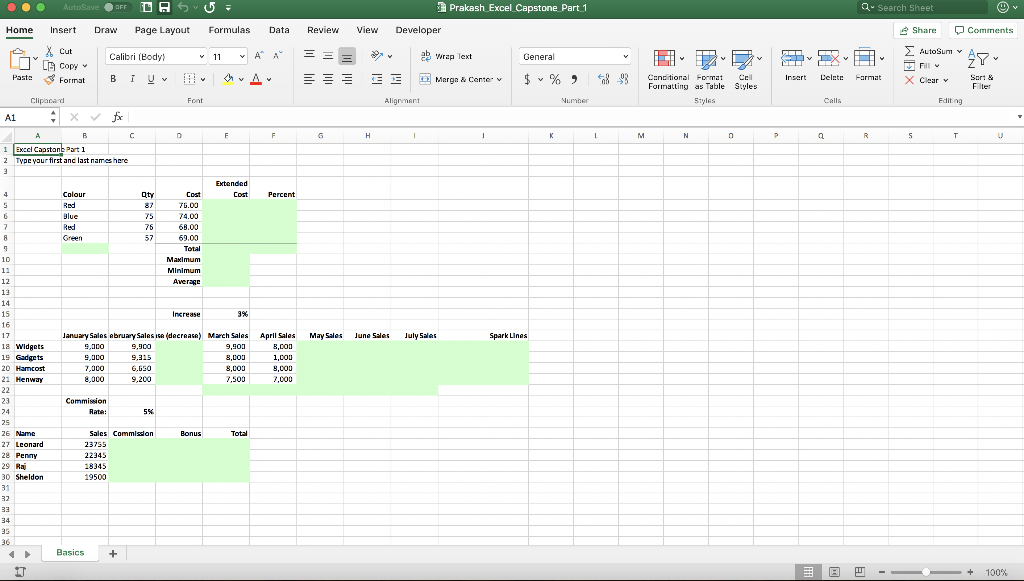
Task: Click the text Orientation icon
Action: 377,56
